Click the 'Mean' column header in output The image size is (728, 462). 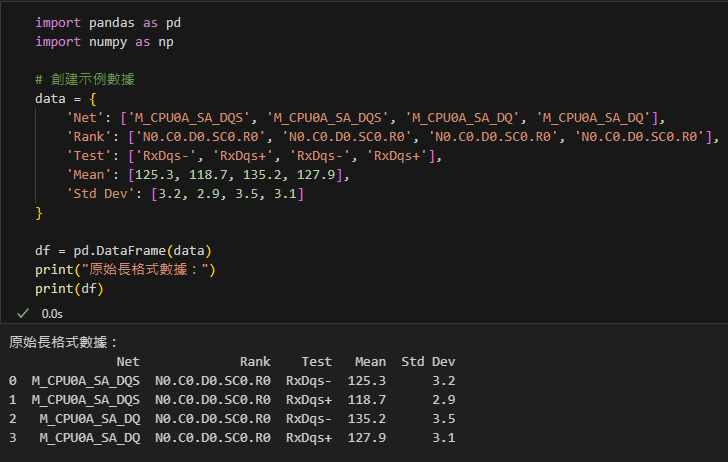(x=370, y=362)
